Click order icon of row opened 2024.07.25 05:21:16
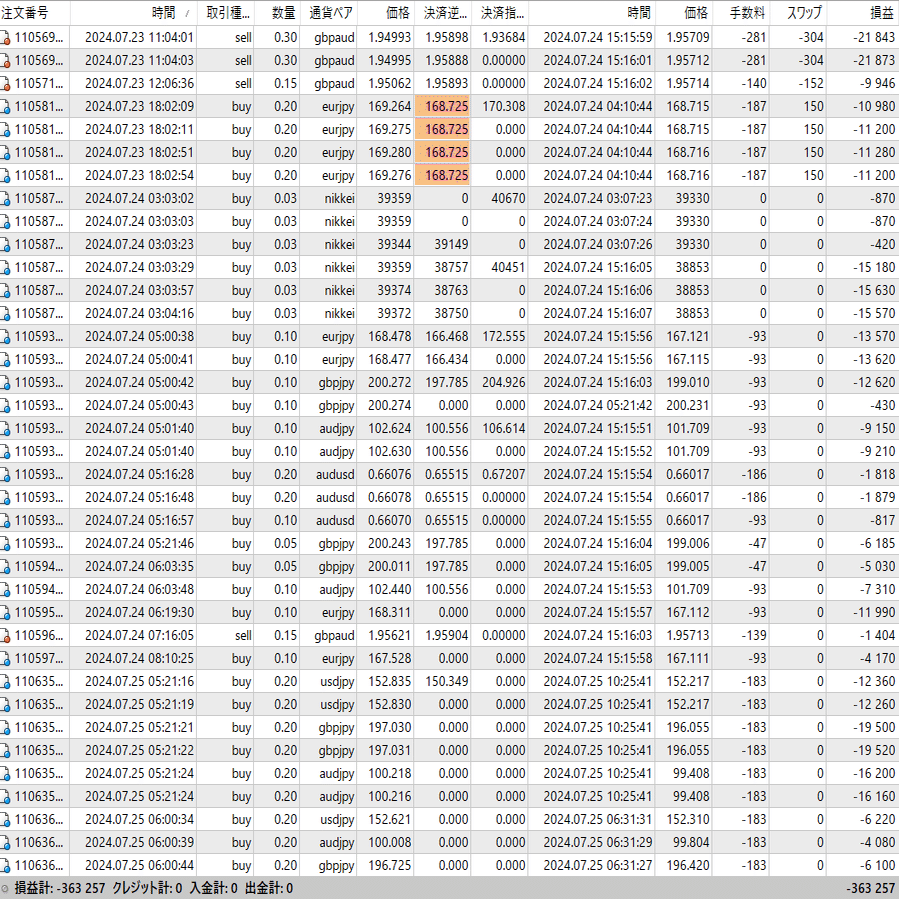 (x=5, y=682)
